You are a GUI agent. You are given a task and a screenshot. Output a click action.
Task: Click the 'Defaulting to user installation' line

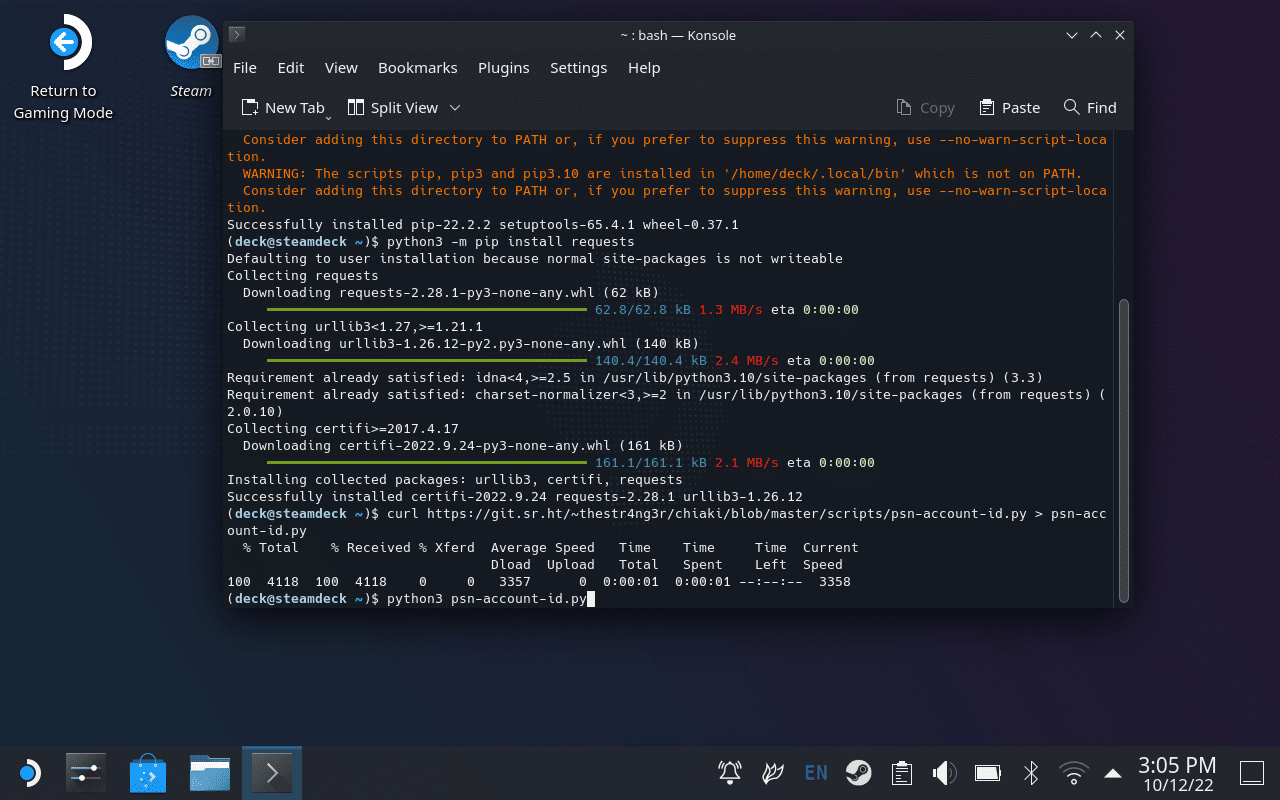535,259
